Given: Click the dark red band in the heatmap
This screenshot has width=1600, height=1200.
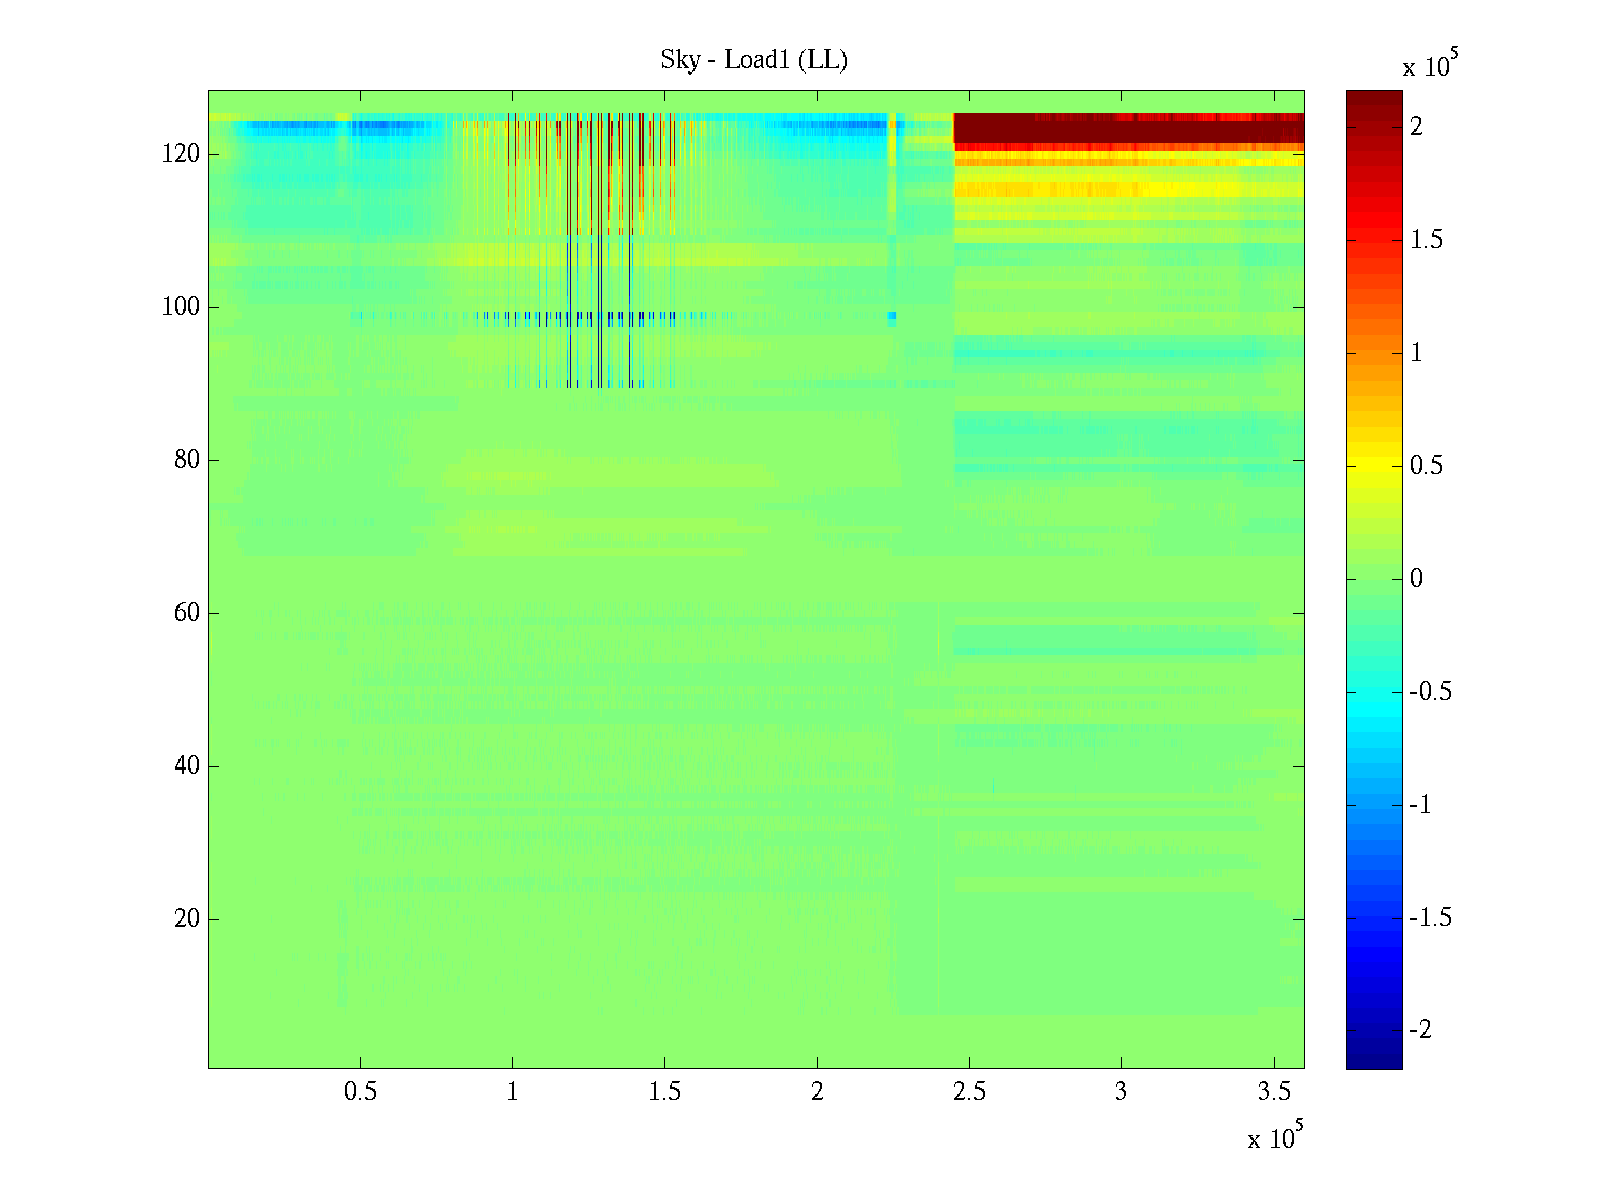Looking at the screenshot, I should coord(1128,132).
